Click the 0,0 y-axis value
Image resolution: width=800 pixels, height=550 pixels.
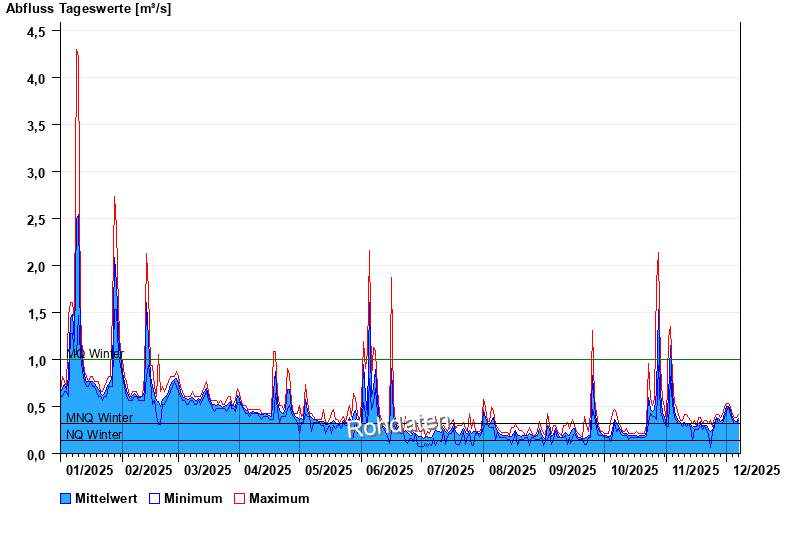click(36, 454)
